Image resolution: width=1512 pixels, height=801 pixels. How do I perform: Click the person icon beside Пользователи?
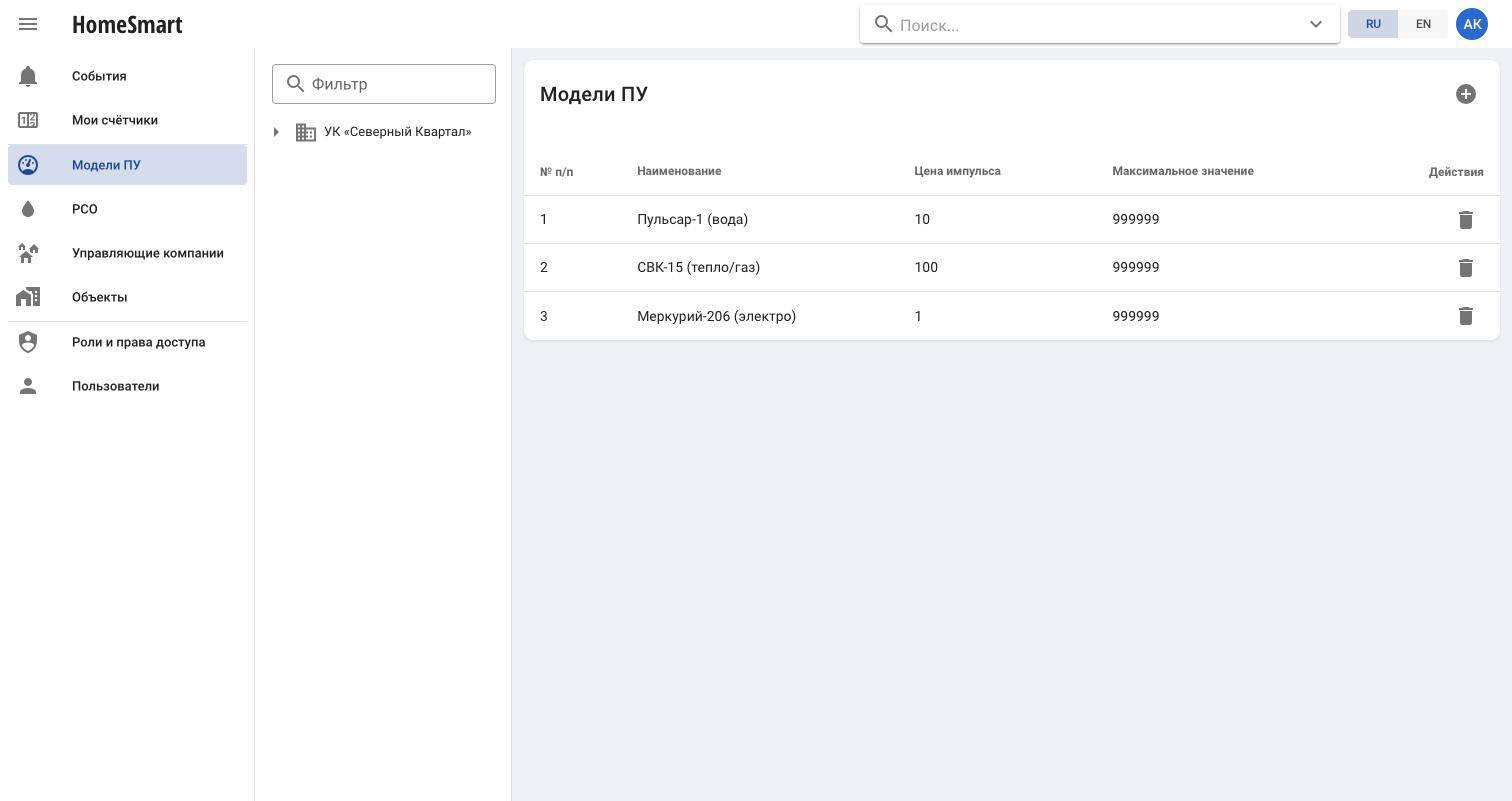click(28, 386)
